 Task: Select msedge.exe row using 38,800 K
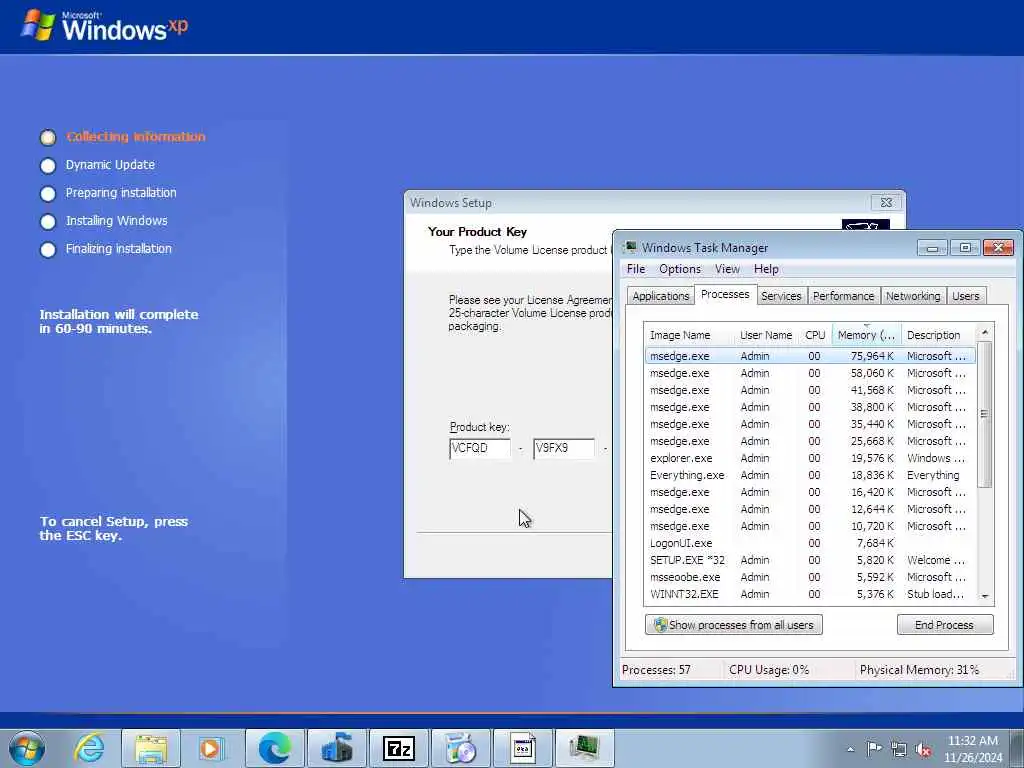click(810, 407)
